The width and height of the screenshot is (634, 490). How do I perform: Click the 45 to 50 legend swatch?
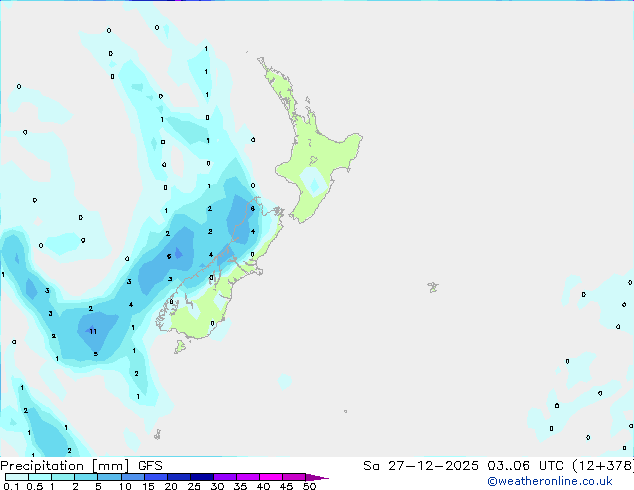(x=294, y=477)
